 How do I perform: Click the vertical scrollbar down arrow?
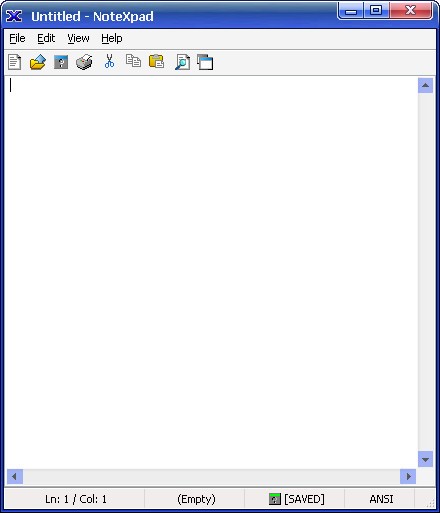click(x=425, y=459)
